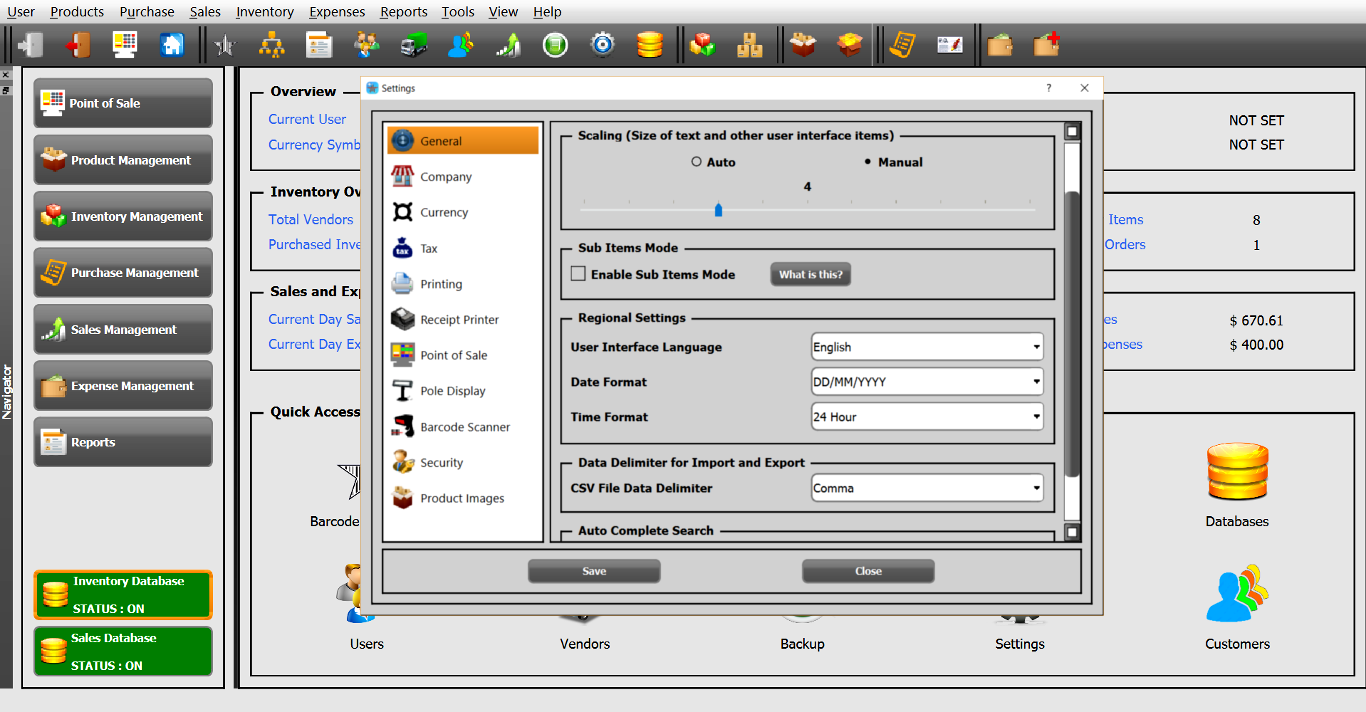Viewport: 1366px width, 712px height.
Task: Open the User Interface Language dropdown
Action: (927, 347)
